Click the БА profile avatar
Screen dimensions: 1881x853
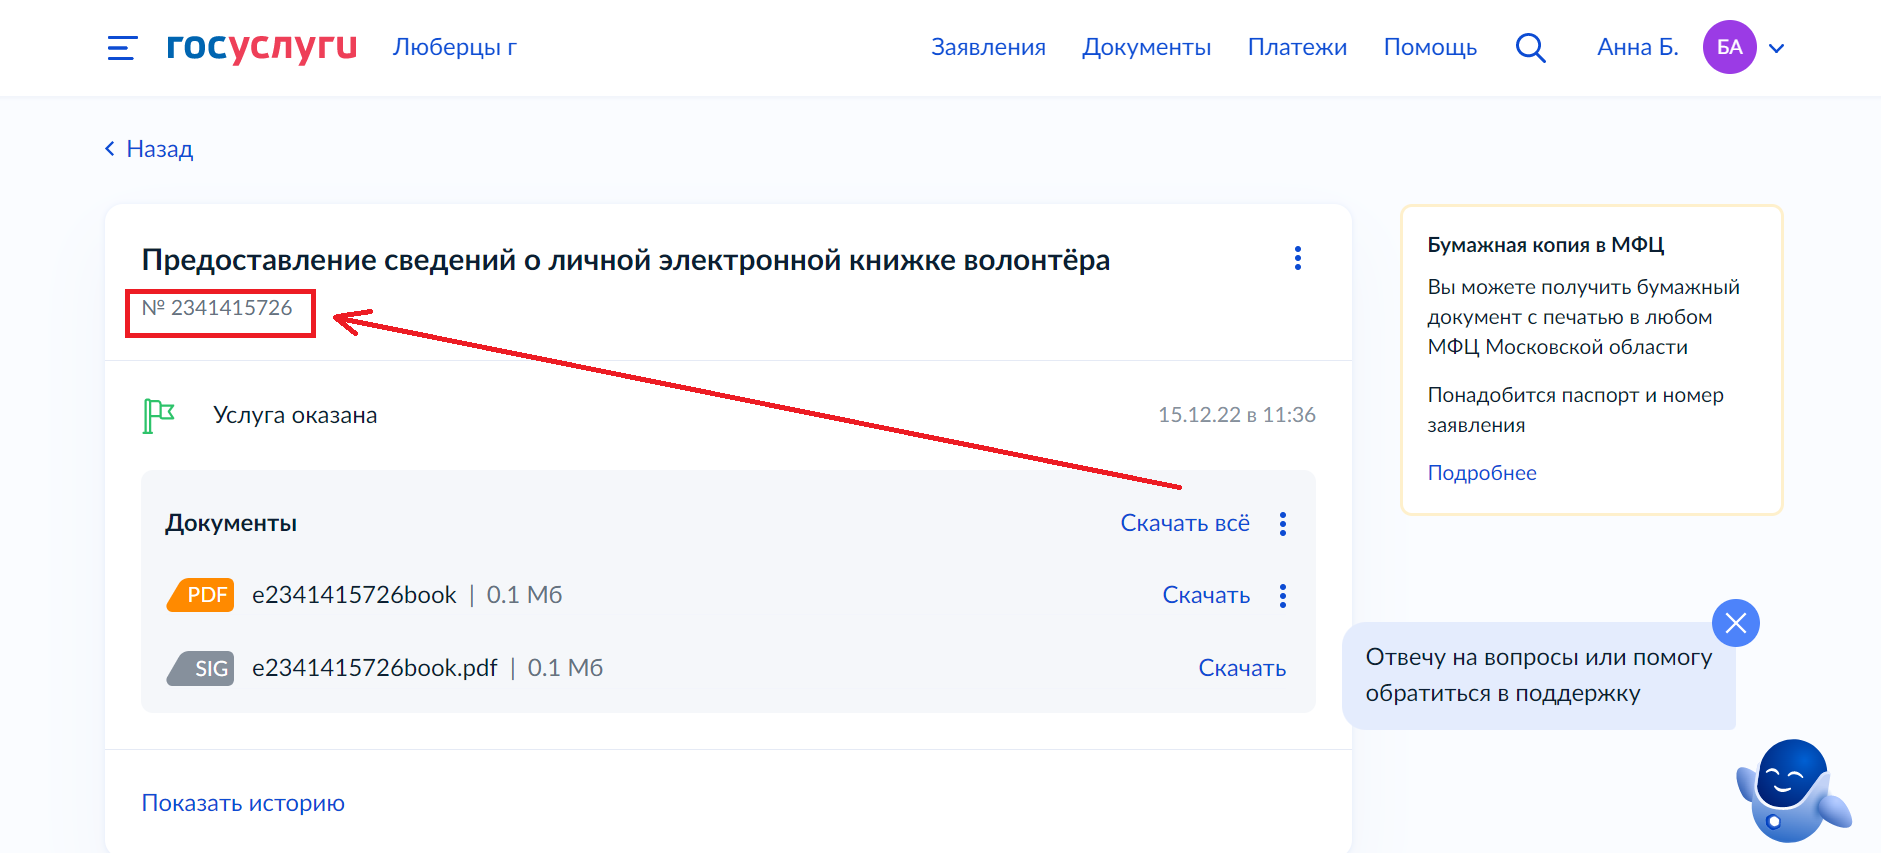pos(1729,47)
